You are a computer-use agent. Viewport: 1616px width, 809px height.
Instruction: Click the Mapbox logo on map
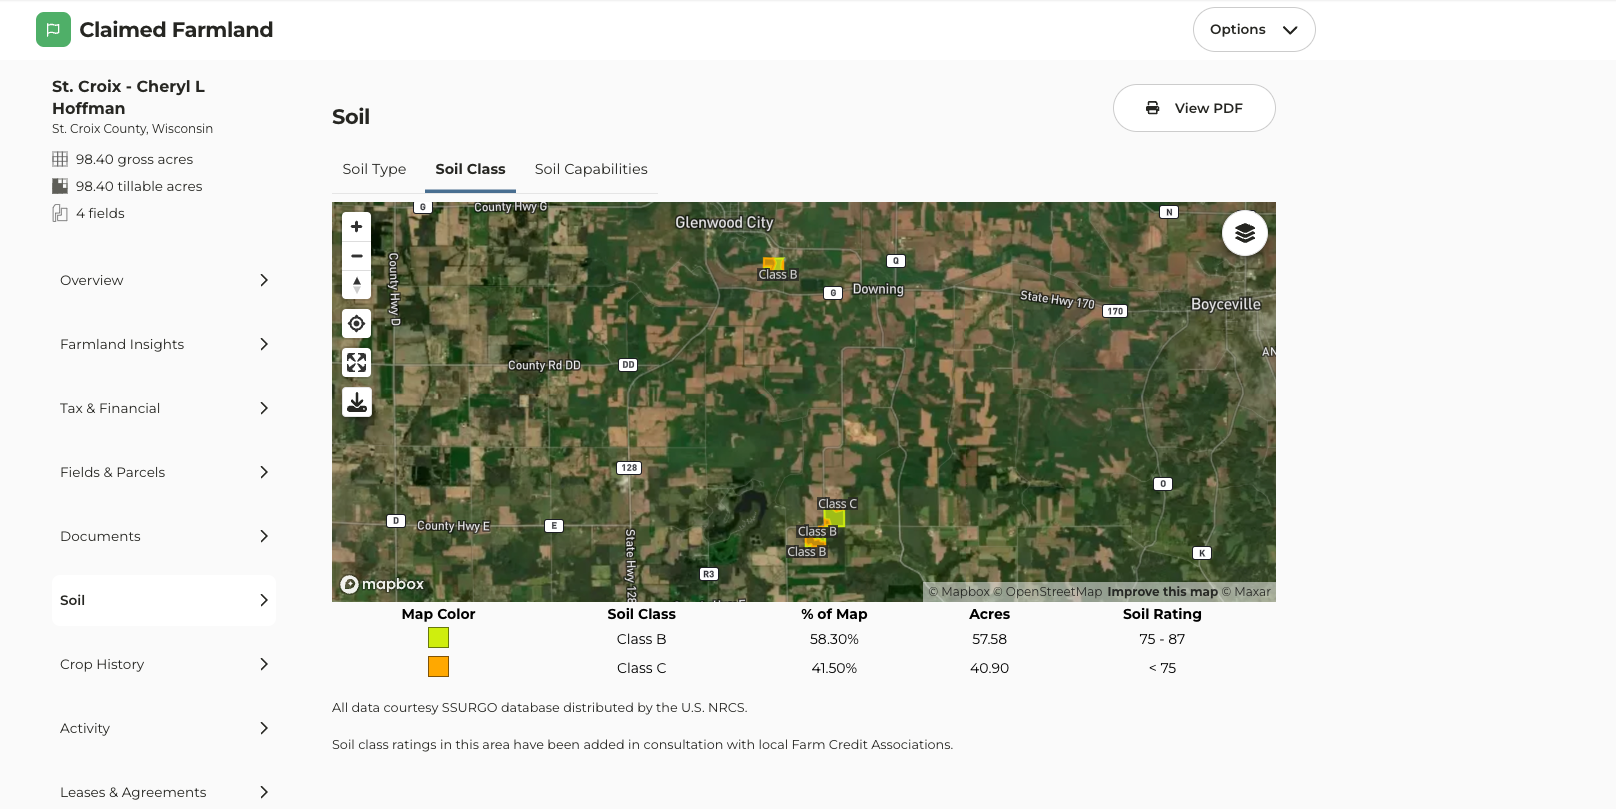pyautogui.click(x=383, y=584)
